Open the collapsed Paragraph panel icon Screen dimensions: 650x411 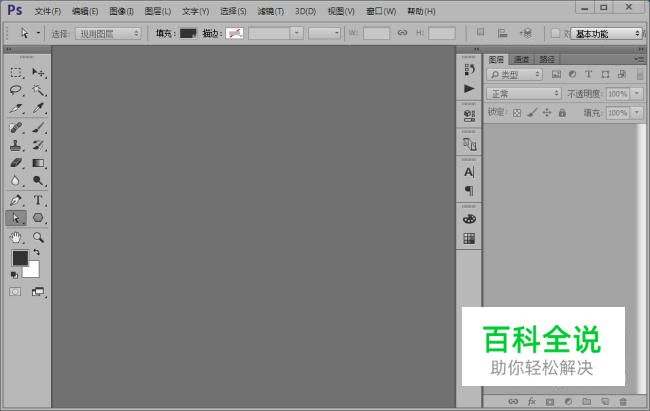(469, 190)
